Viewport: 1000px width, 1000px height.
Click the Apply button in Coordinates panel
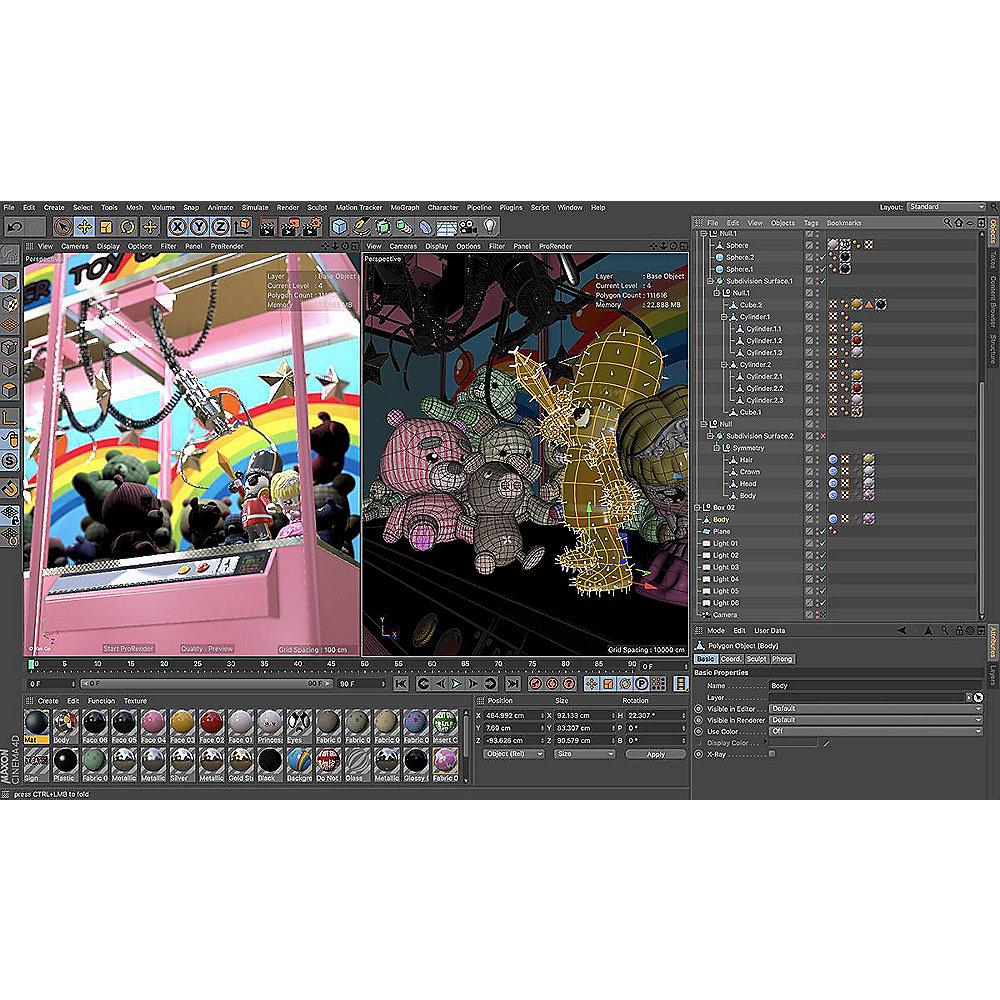[x=655, y=754]
